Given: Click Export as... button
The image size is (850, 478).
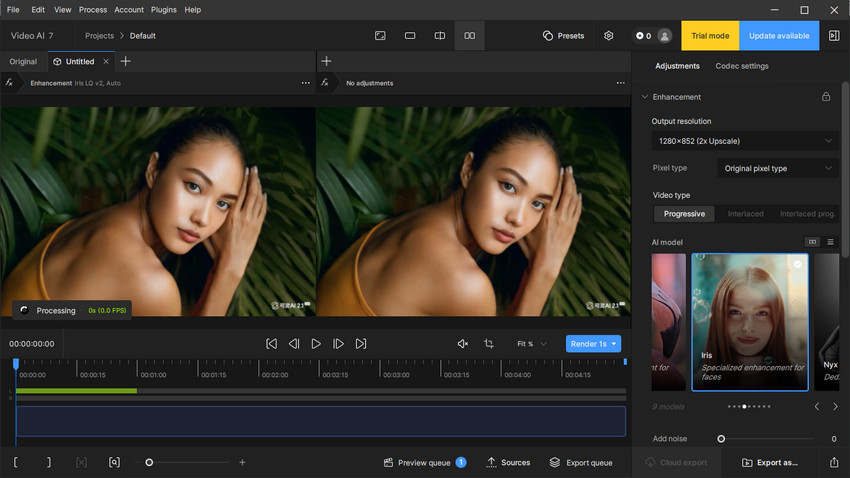Looking at the screenshot, I should (x=770, y=462).
